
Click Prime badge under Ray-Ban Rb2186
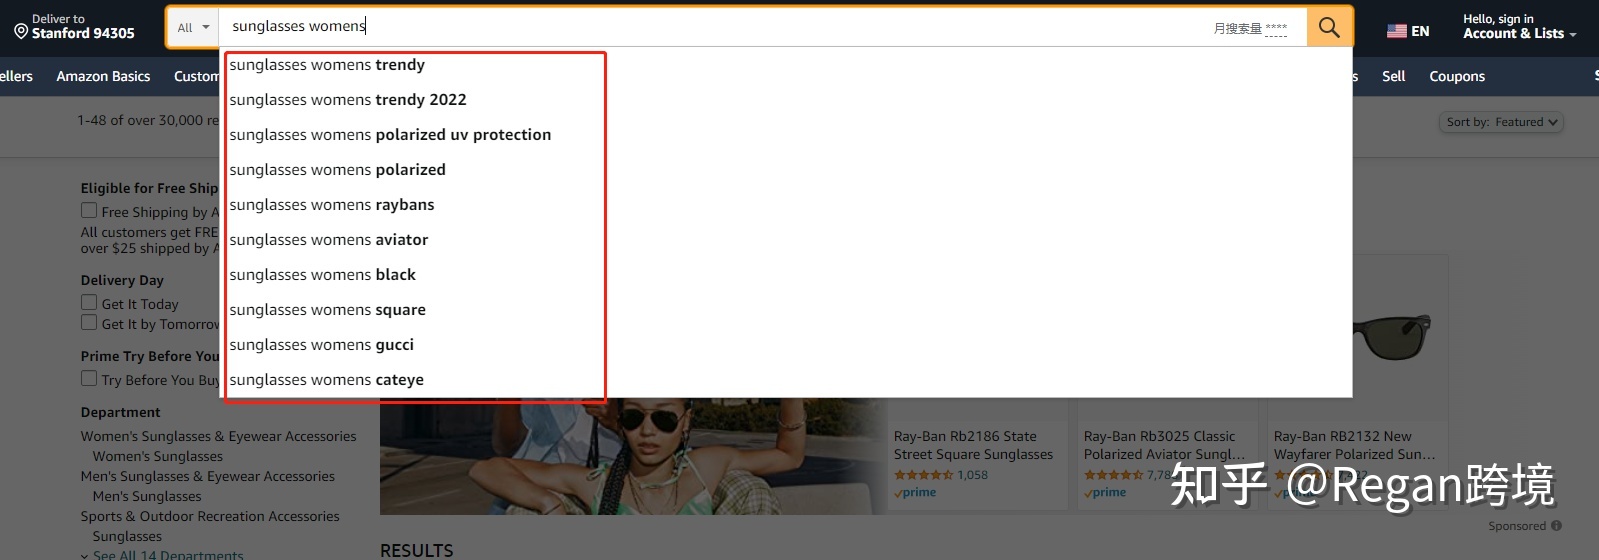pyautogui.click(x=915, y=493)
